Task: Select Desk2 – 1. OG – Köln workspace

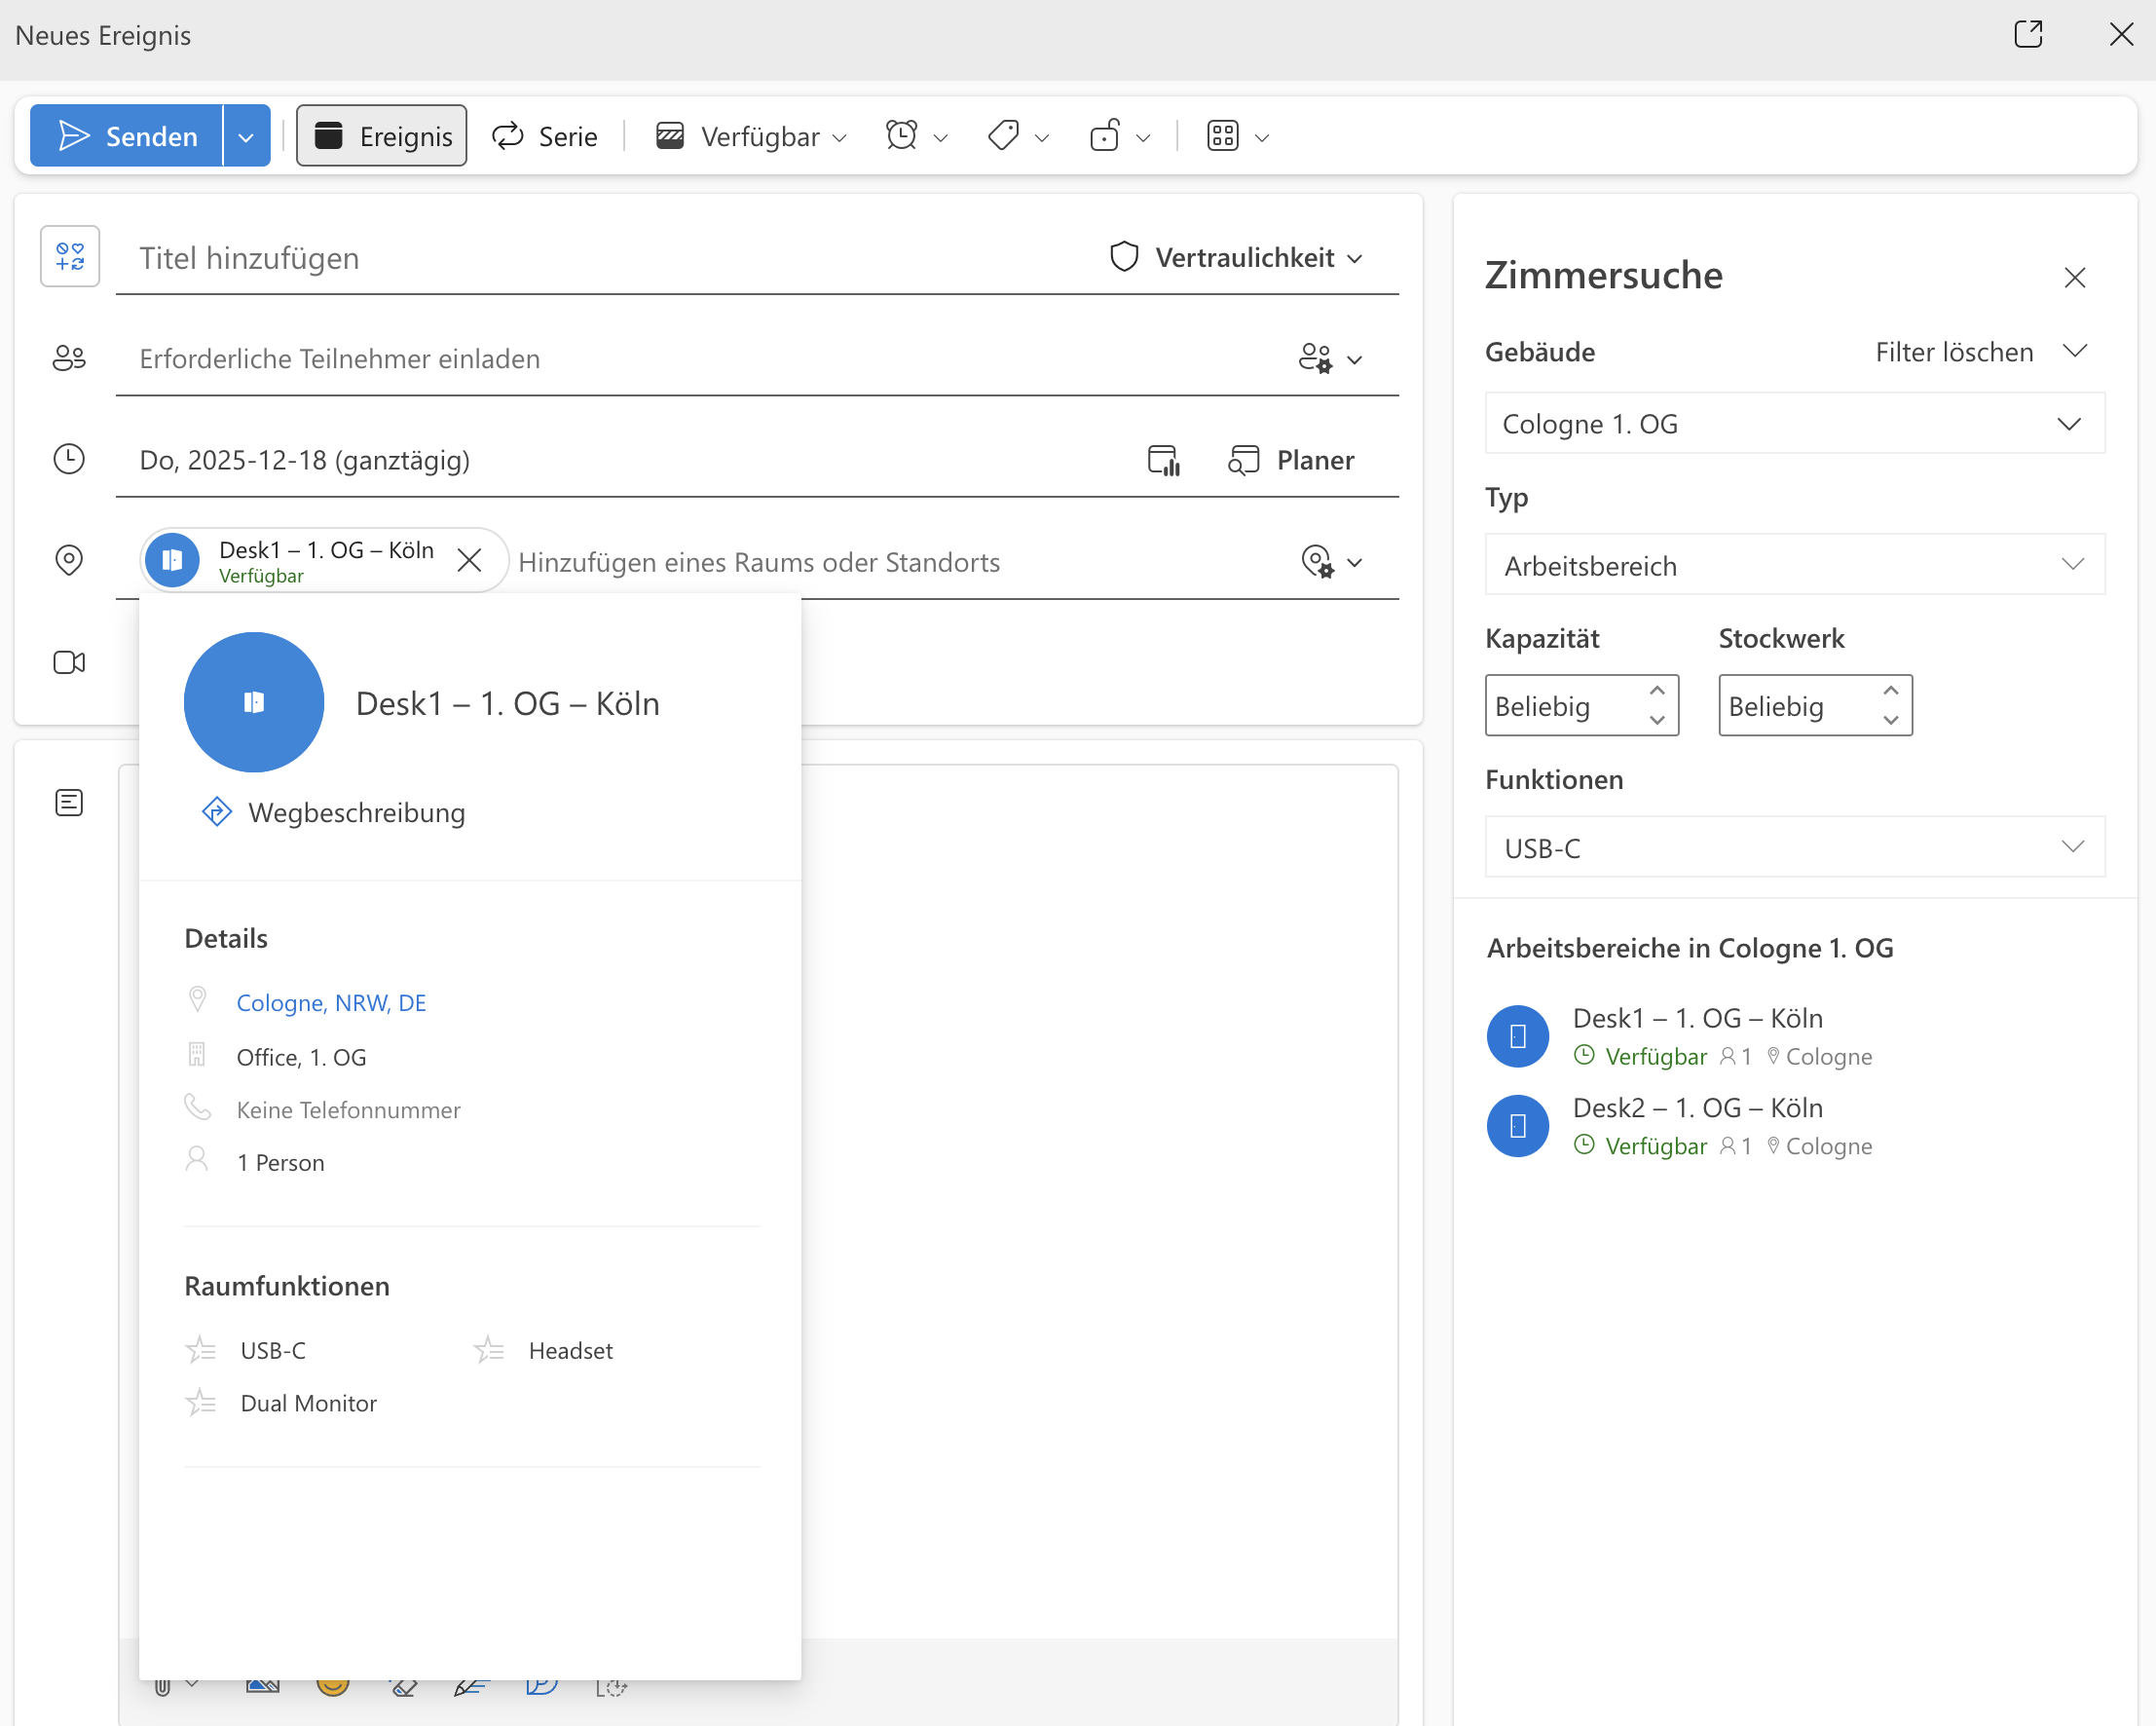Action: pos(1697,1109)
